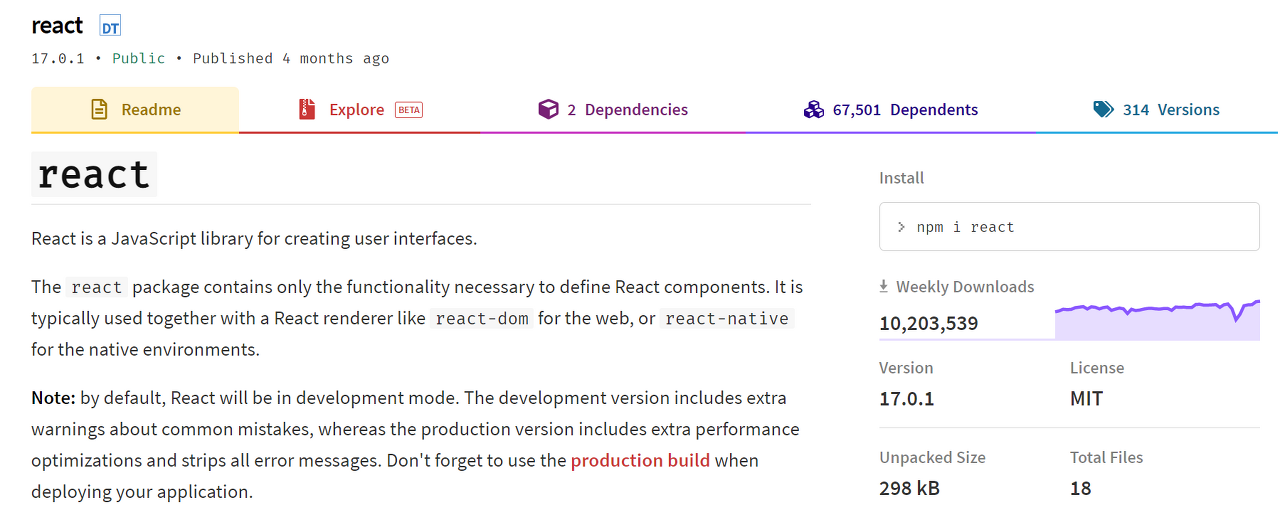The height and width of the screenshot is (510, 1280).
Task: Copy the npm i react install command
Action: point(1069,227)
